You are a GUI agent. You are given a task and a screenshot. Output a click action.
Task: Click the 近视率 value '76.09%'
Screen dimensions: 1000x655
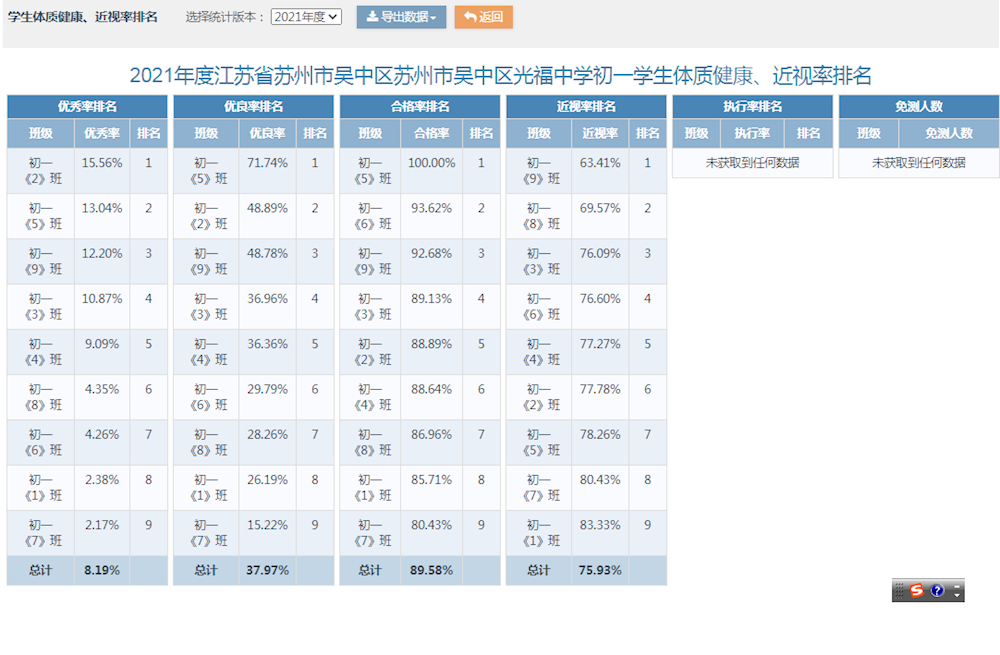click(600, 254)
